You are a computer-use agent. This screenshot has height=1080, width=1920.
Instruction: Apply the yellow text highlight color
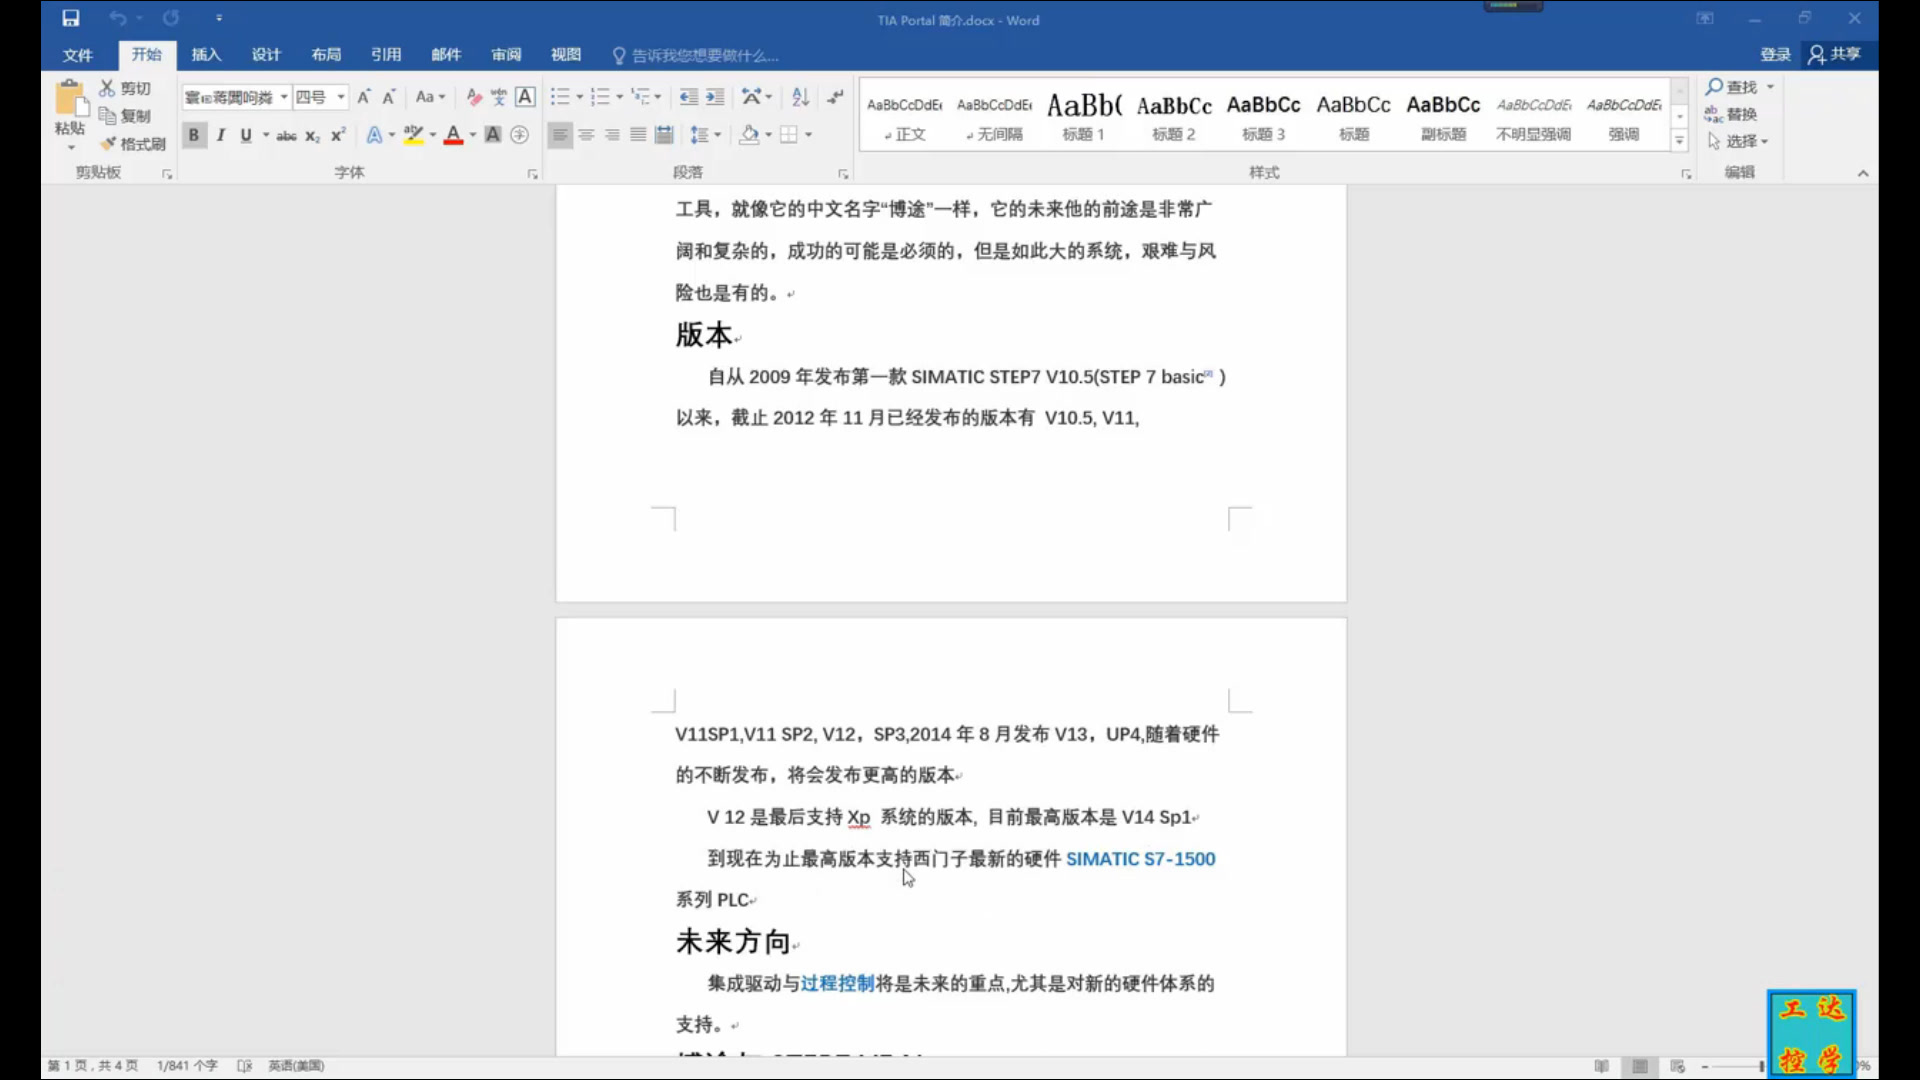[413, 135]
